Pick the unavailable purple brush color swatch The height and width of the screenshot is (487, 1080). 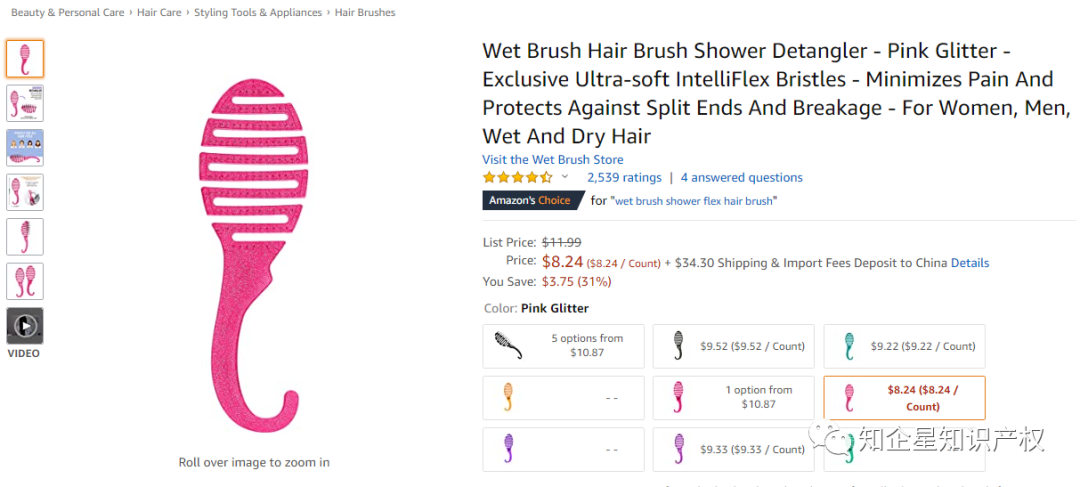563,450
